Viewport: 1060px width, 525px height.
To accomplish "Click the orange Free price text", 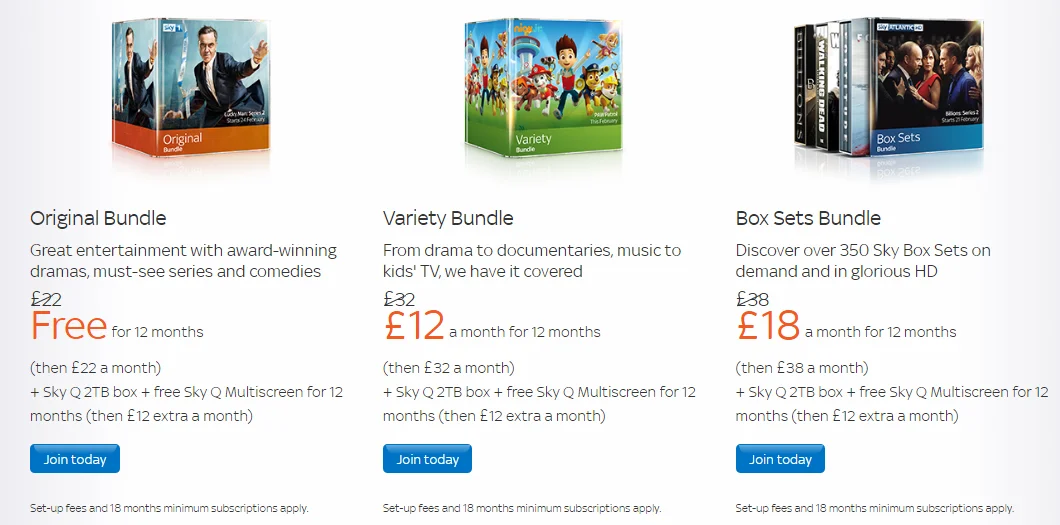I will click(x=68, y=326).
